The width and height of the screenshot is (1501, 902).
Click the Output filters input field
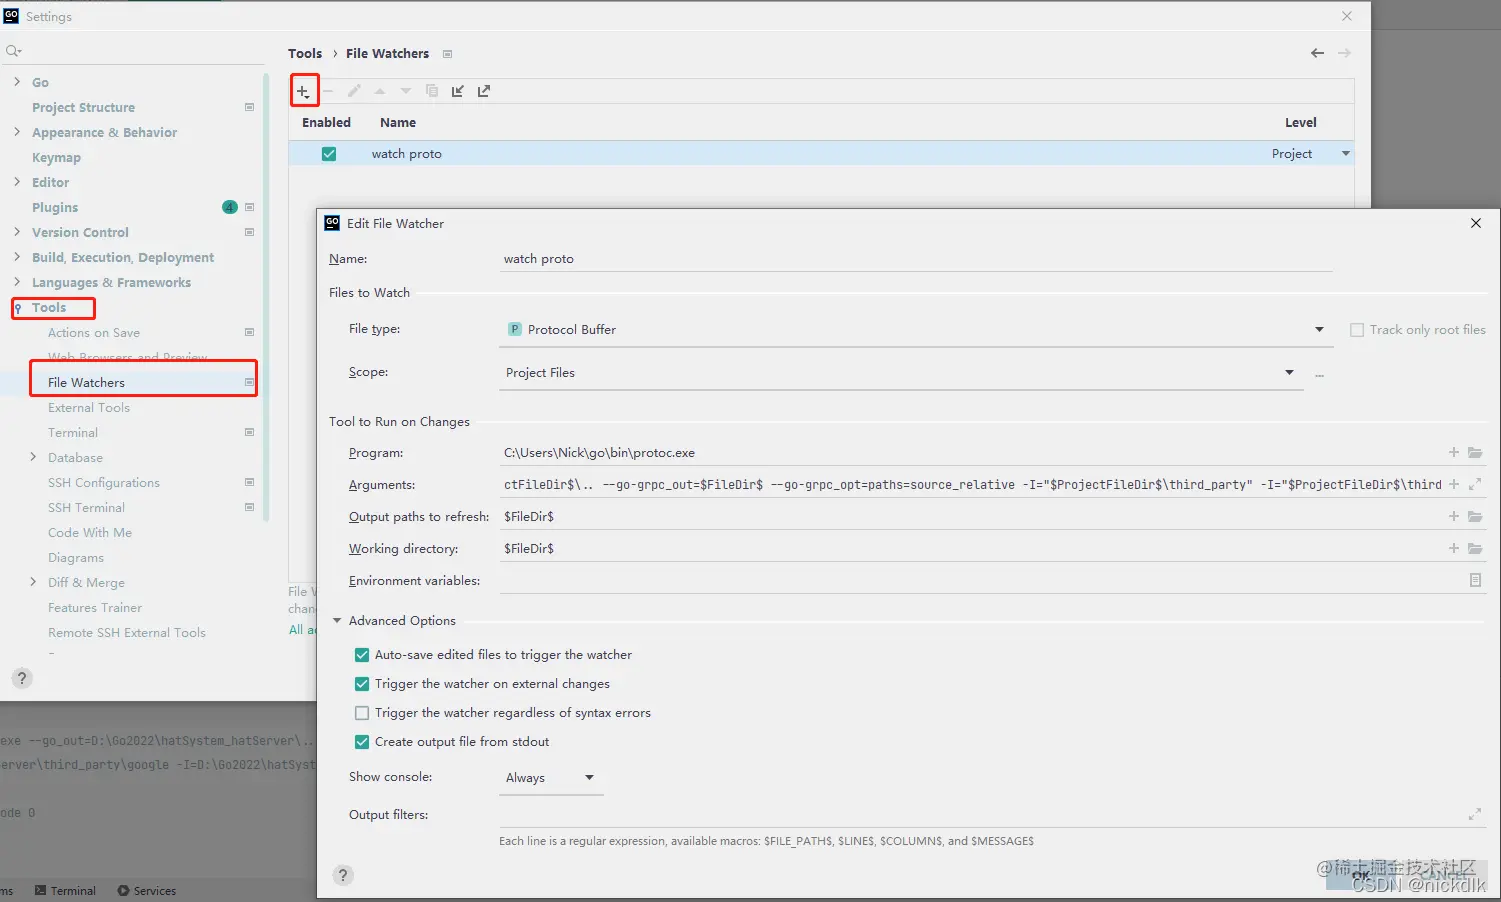982,814
